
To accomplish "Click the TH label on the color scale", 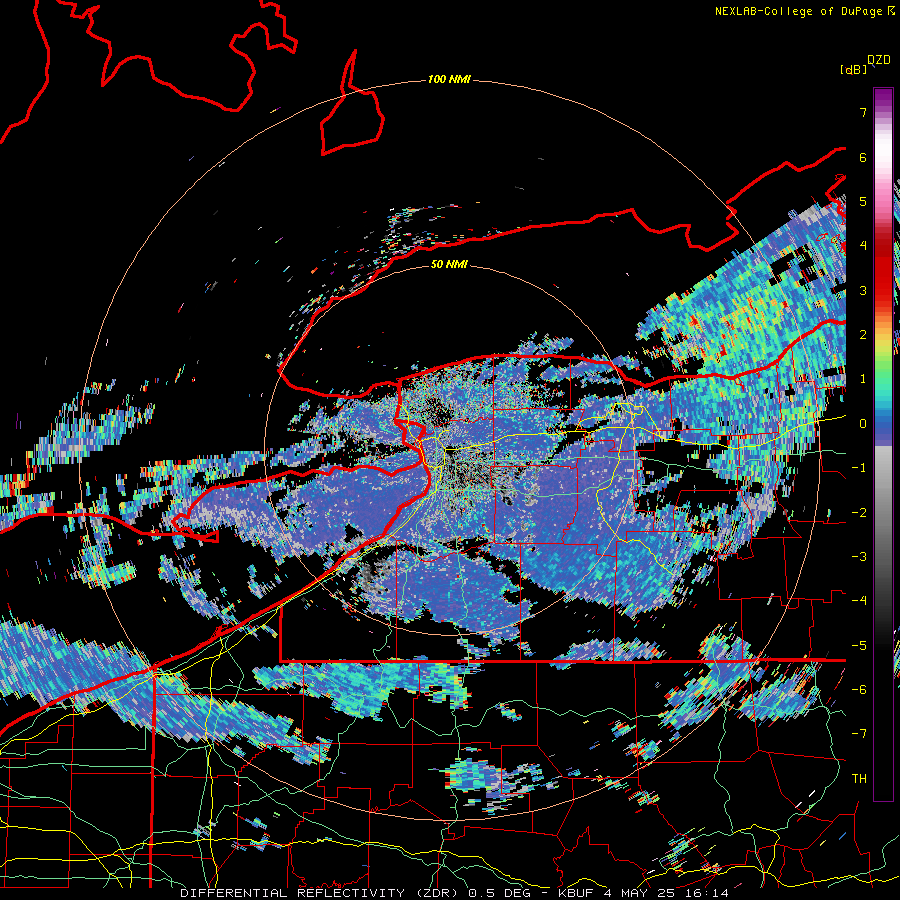I will pos(859,779).
